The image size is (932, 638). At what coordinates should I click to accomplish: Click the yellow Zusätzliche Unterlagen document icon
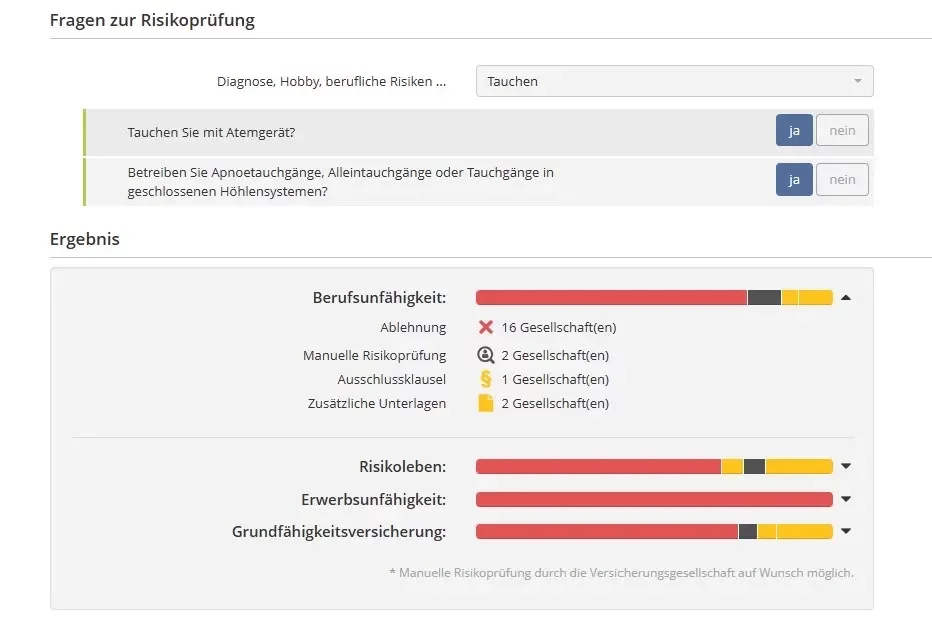point(485,403)
